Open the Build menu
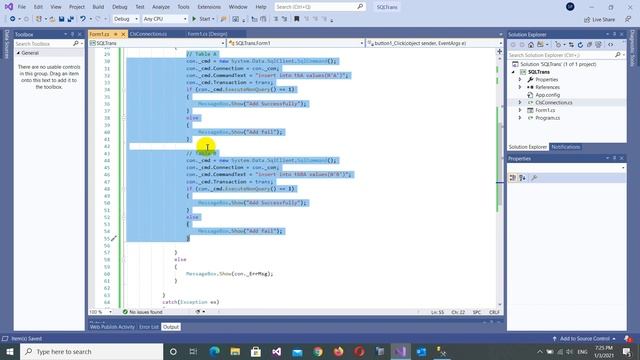This screenshot has width=640, height=360. coord(98,7)
